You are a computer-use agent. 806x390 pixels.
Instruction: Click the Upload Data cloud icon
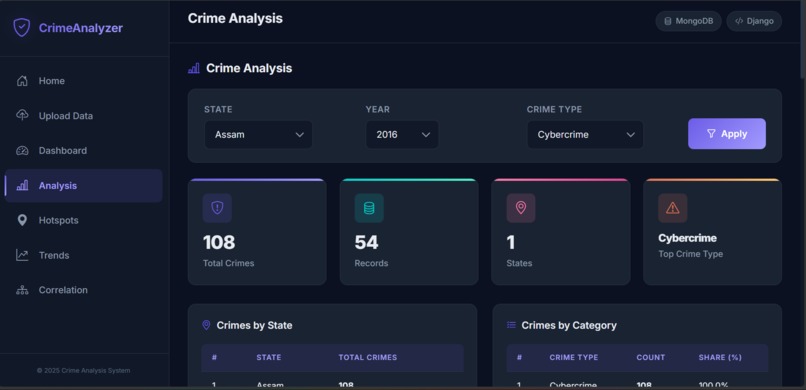[x=22, y=115]
